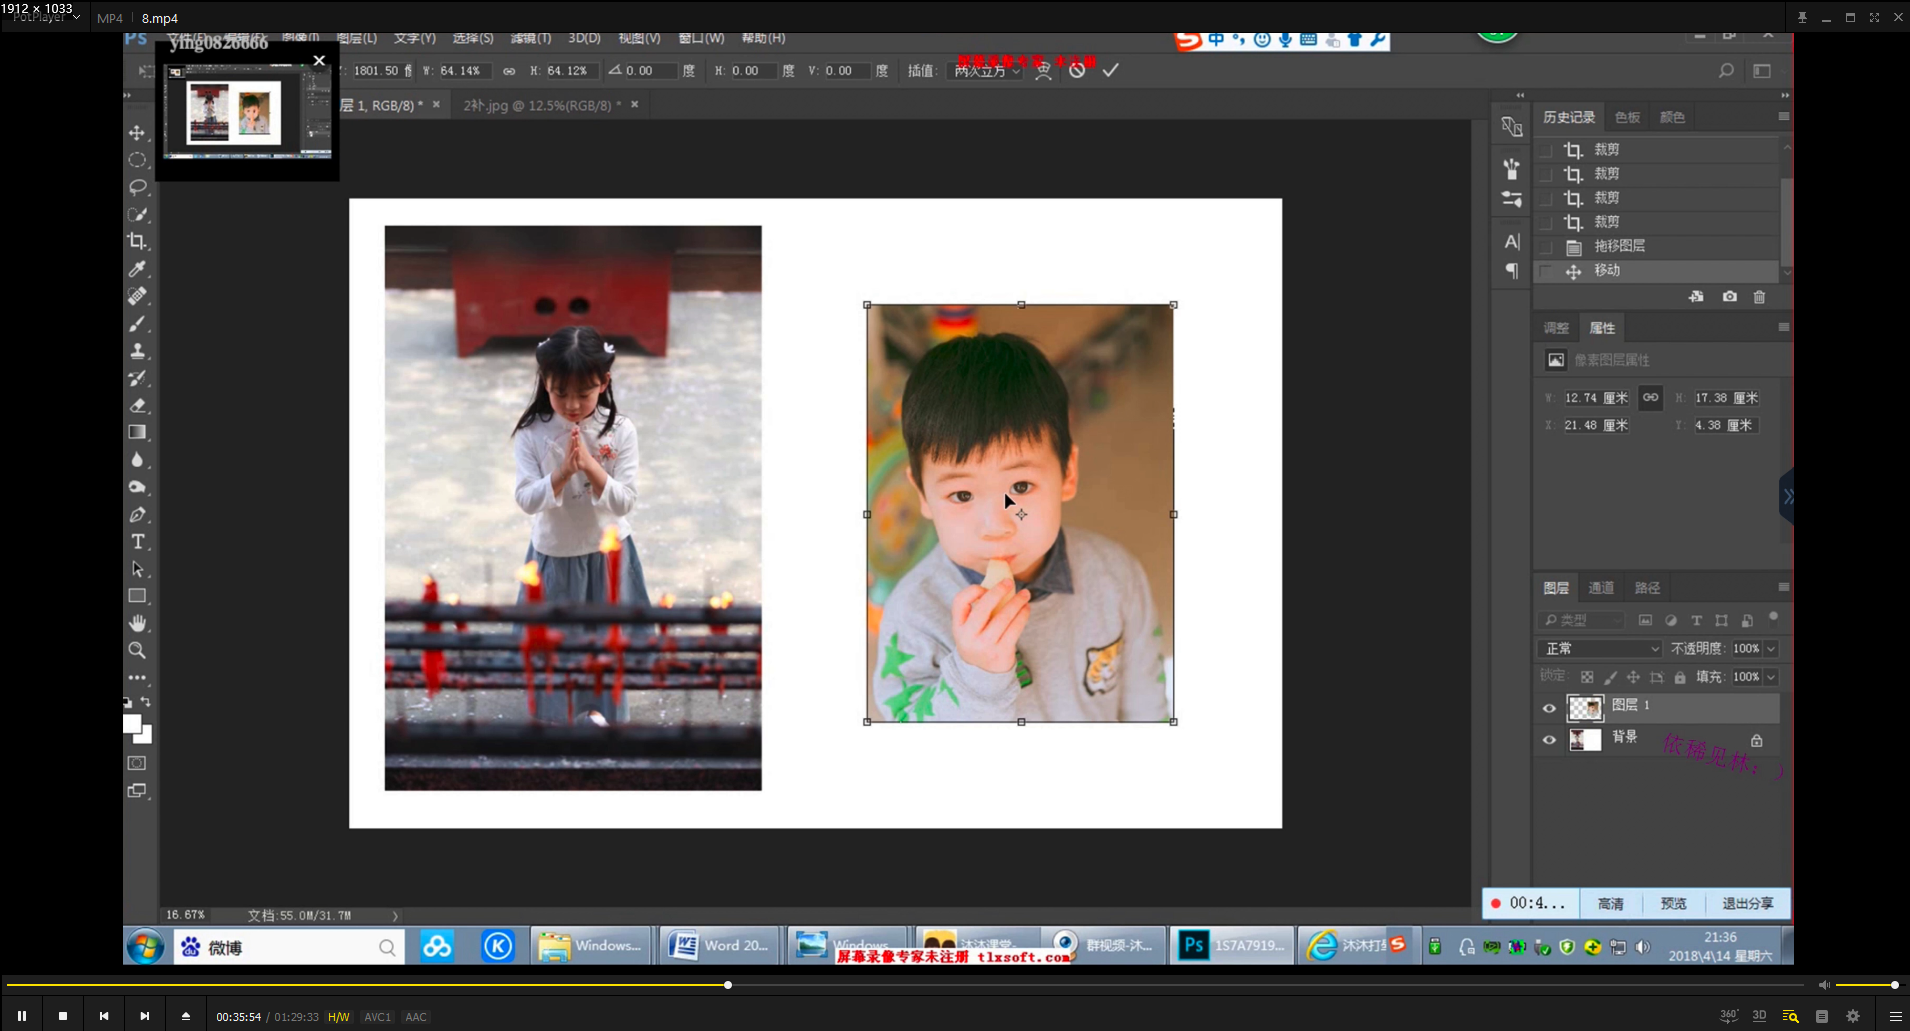The height and width of the screenshot is (1031, 1910).
Task: Select the Rectangle shape tool
Action: point(137,596)
